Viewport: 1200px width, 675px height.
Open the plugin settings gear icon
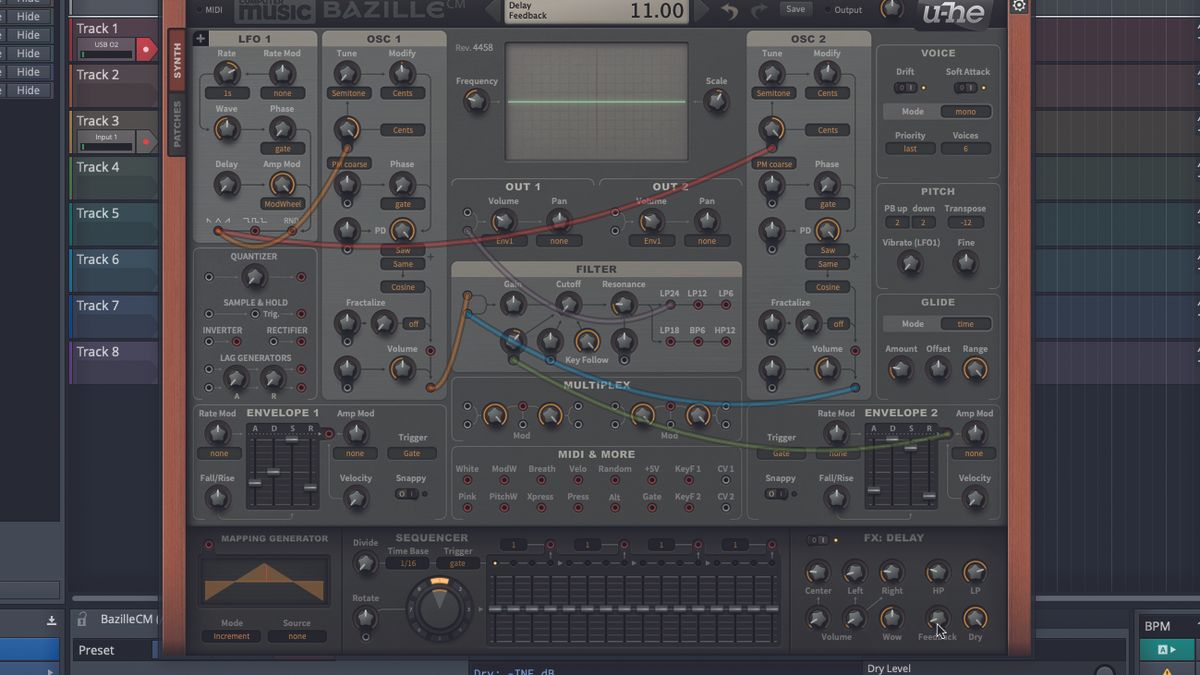1018,7
